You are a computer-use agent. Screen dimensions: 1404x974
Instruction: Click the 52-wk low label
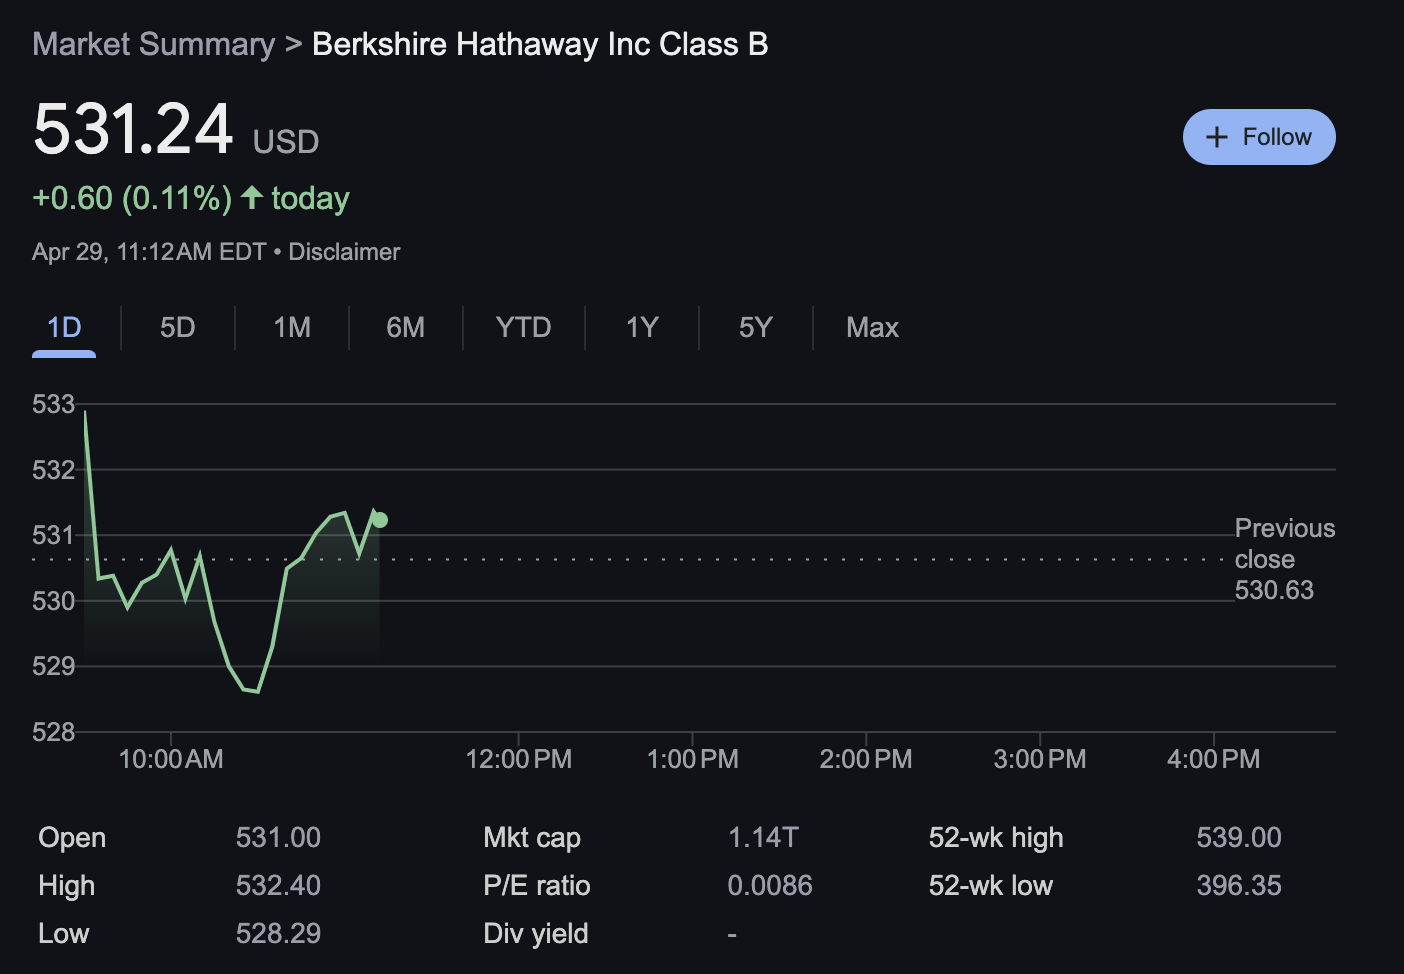(991, 886)
